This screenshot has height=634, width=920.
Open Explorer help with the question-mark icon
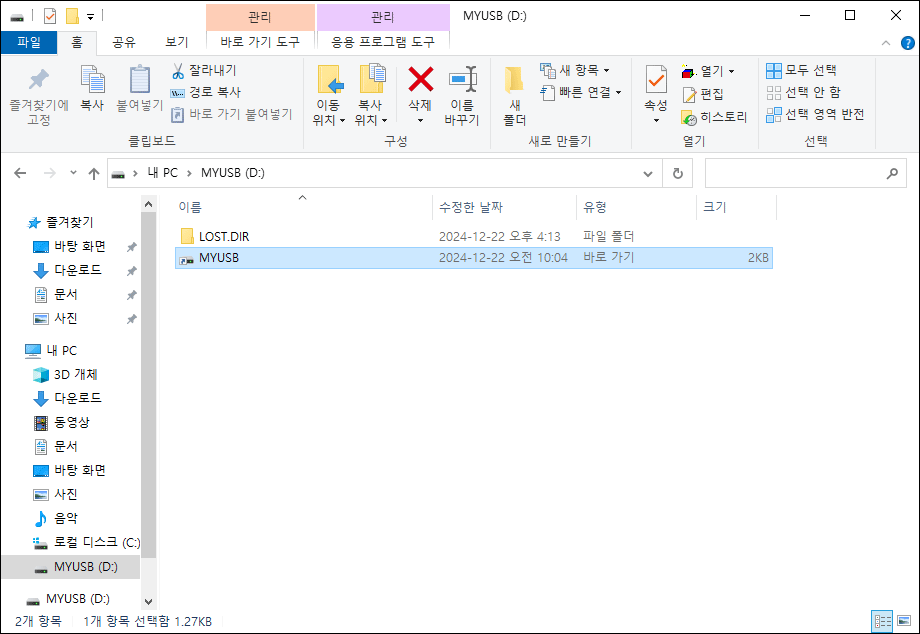tap(907, 43)
